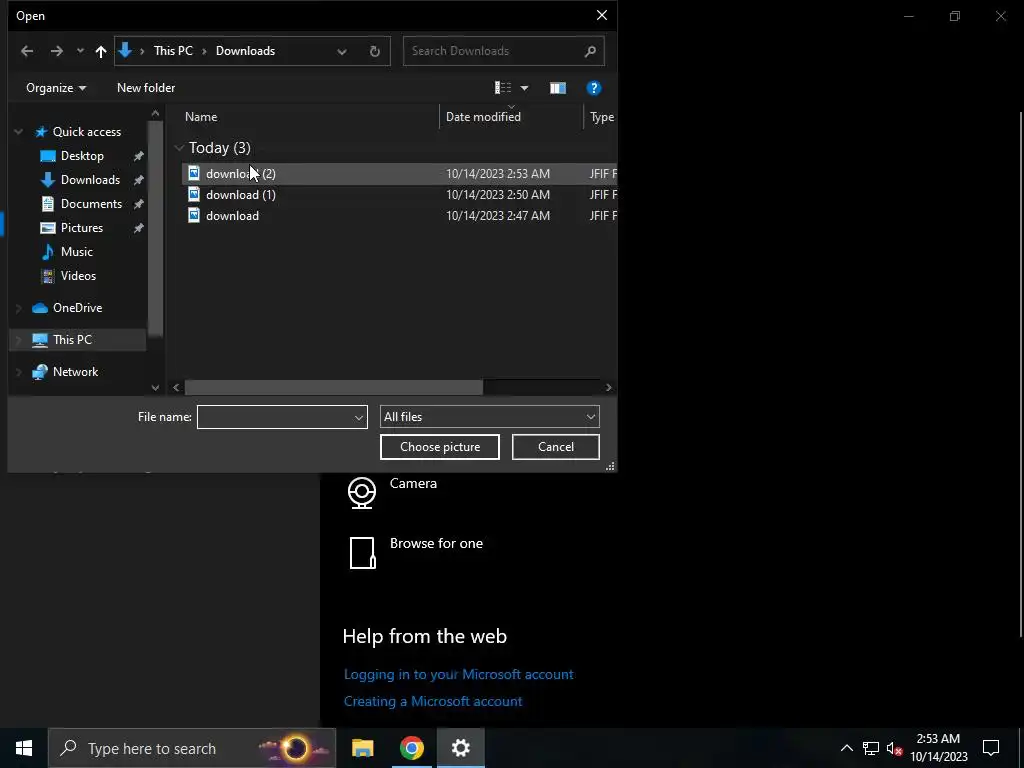Open the Organize menu
This screenshot has width=1024, height=768.
56,88
